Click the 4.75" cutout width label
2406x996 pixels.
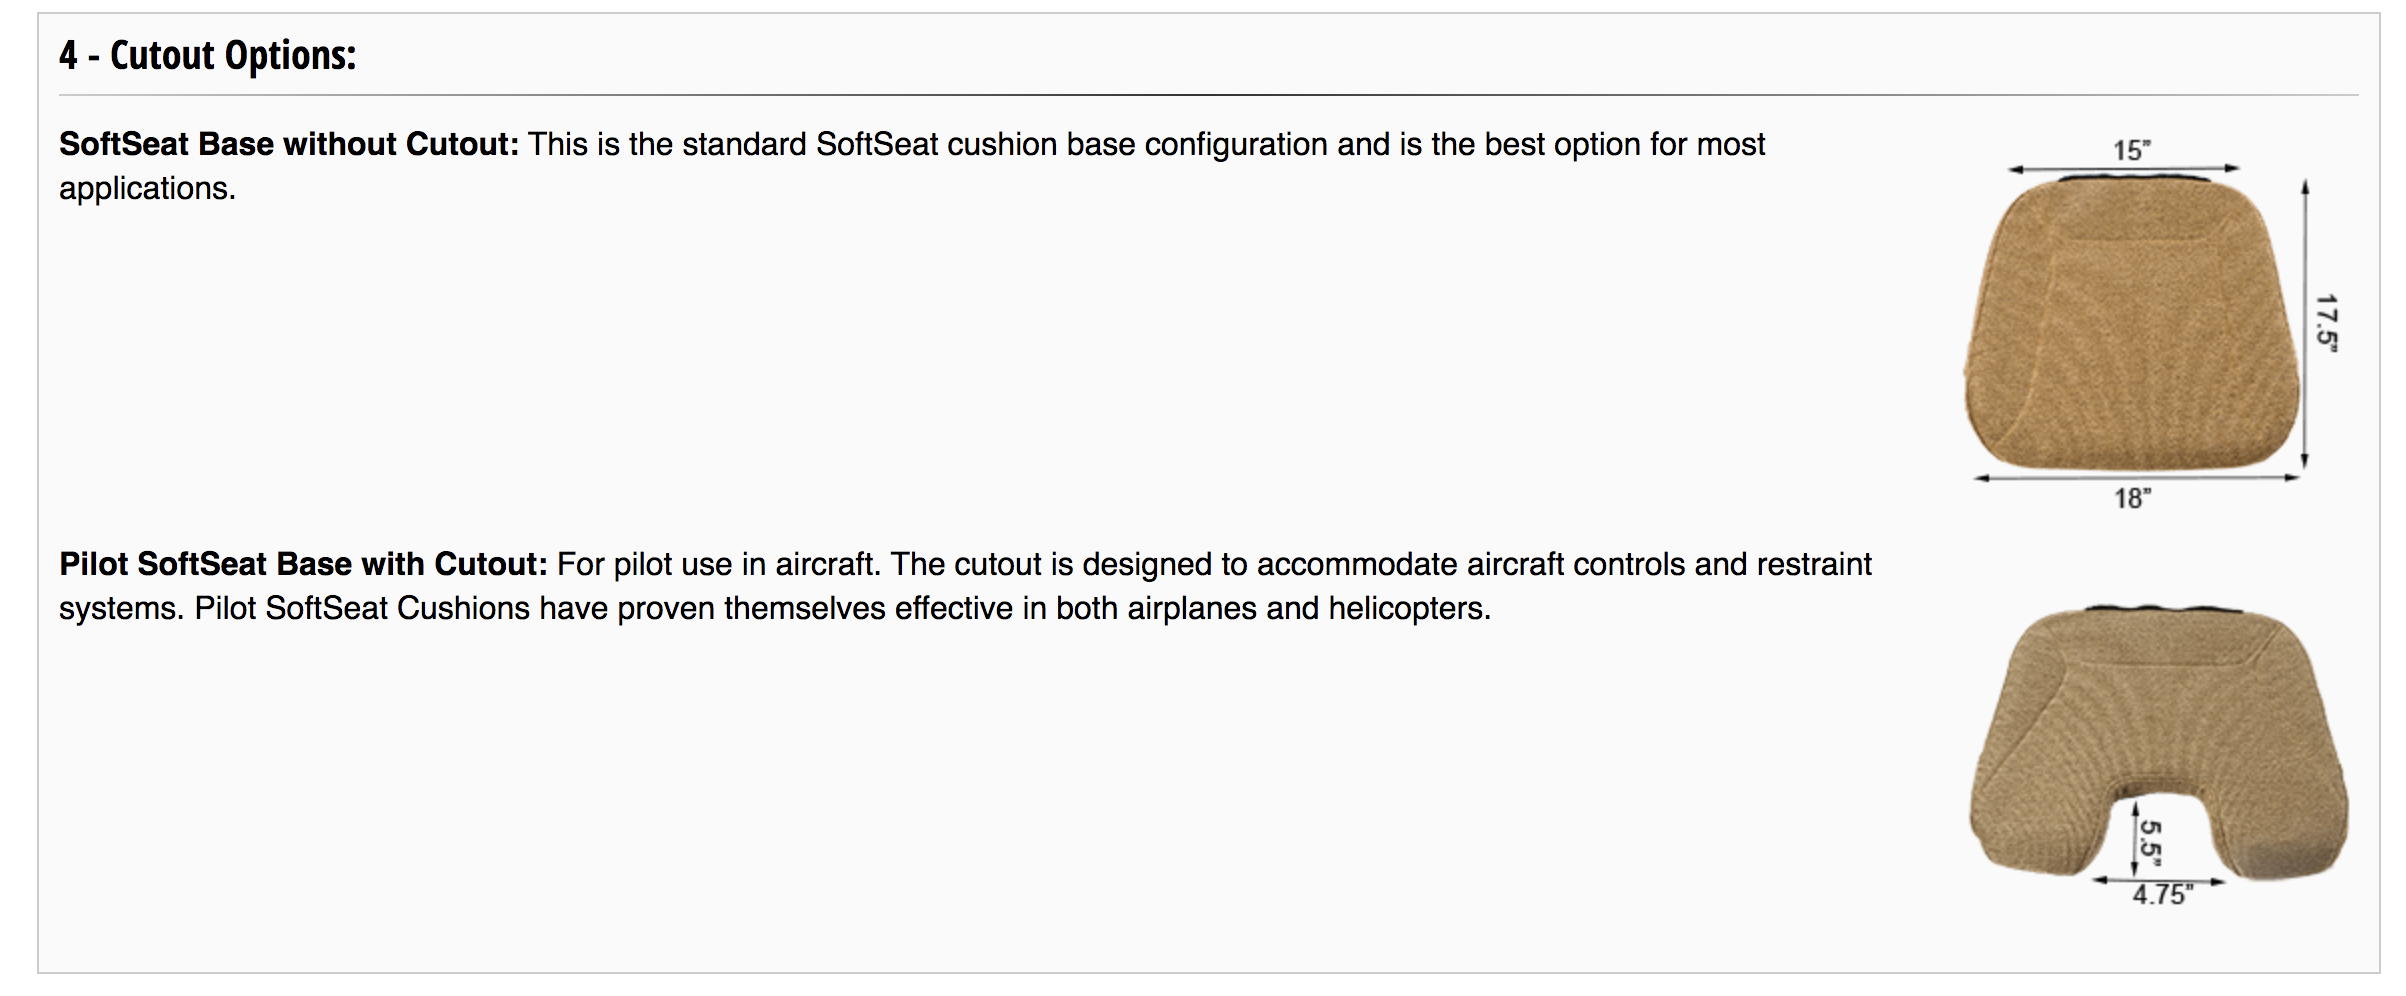point(2161,895)
